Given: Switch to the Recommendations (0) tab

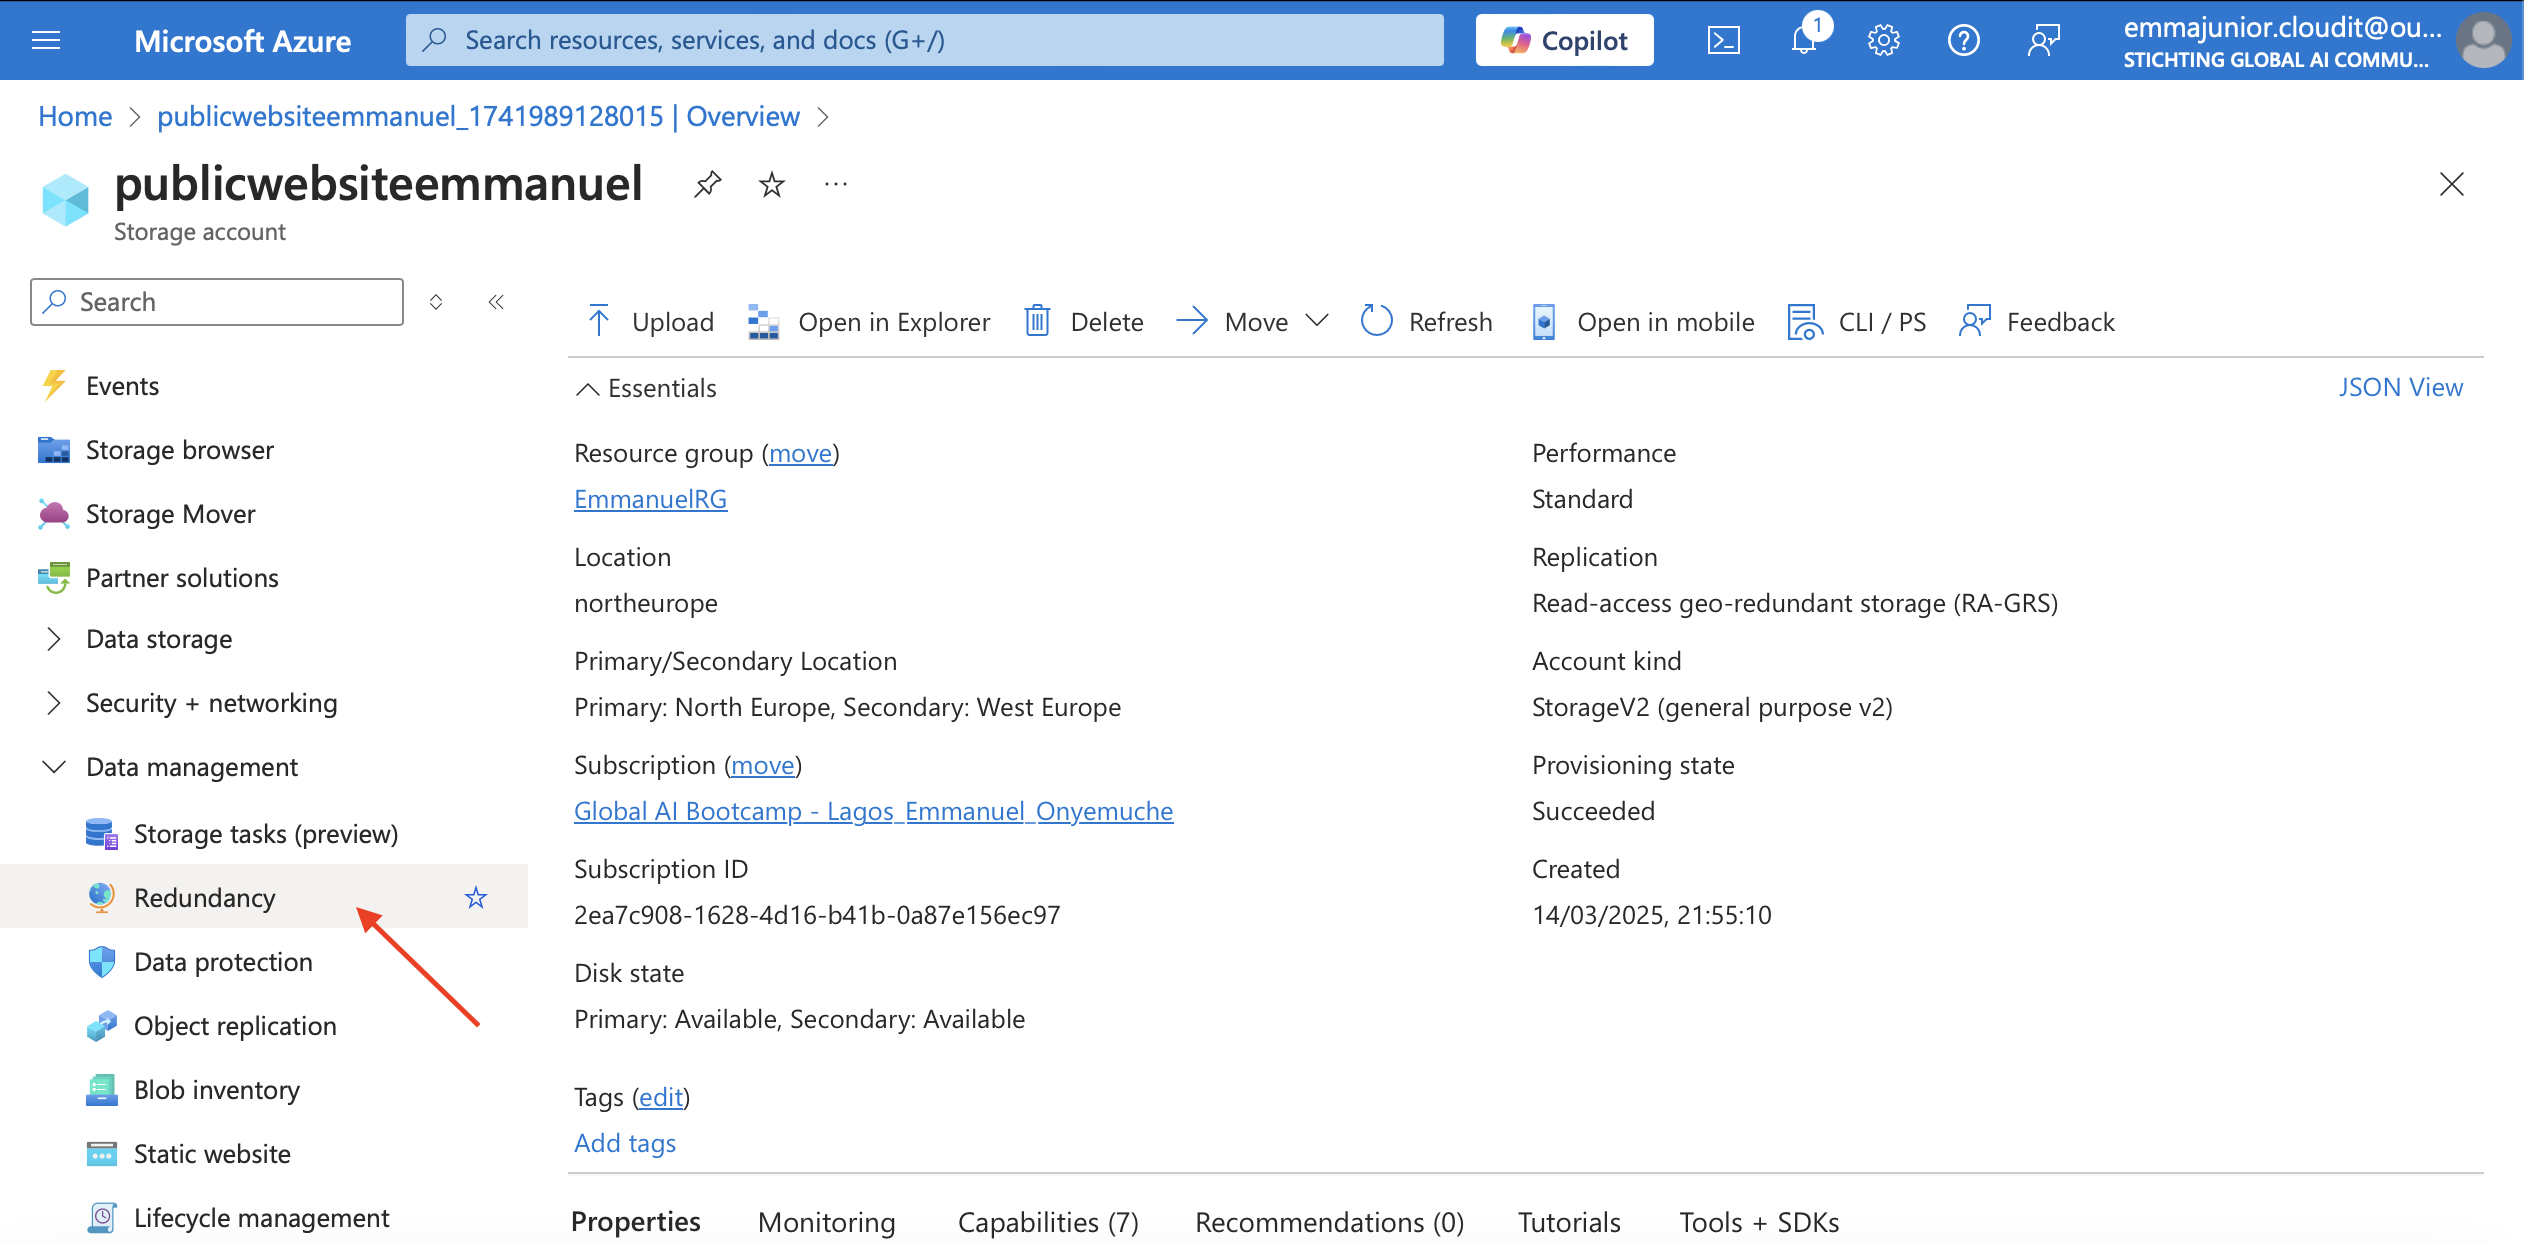Looking at the screenshot, I should coord(1329,1222).
